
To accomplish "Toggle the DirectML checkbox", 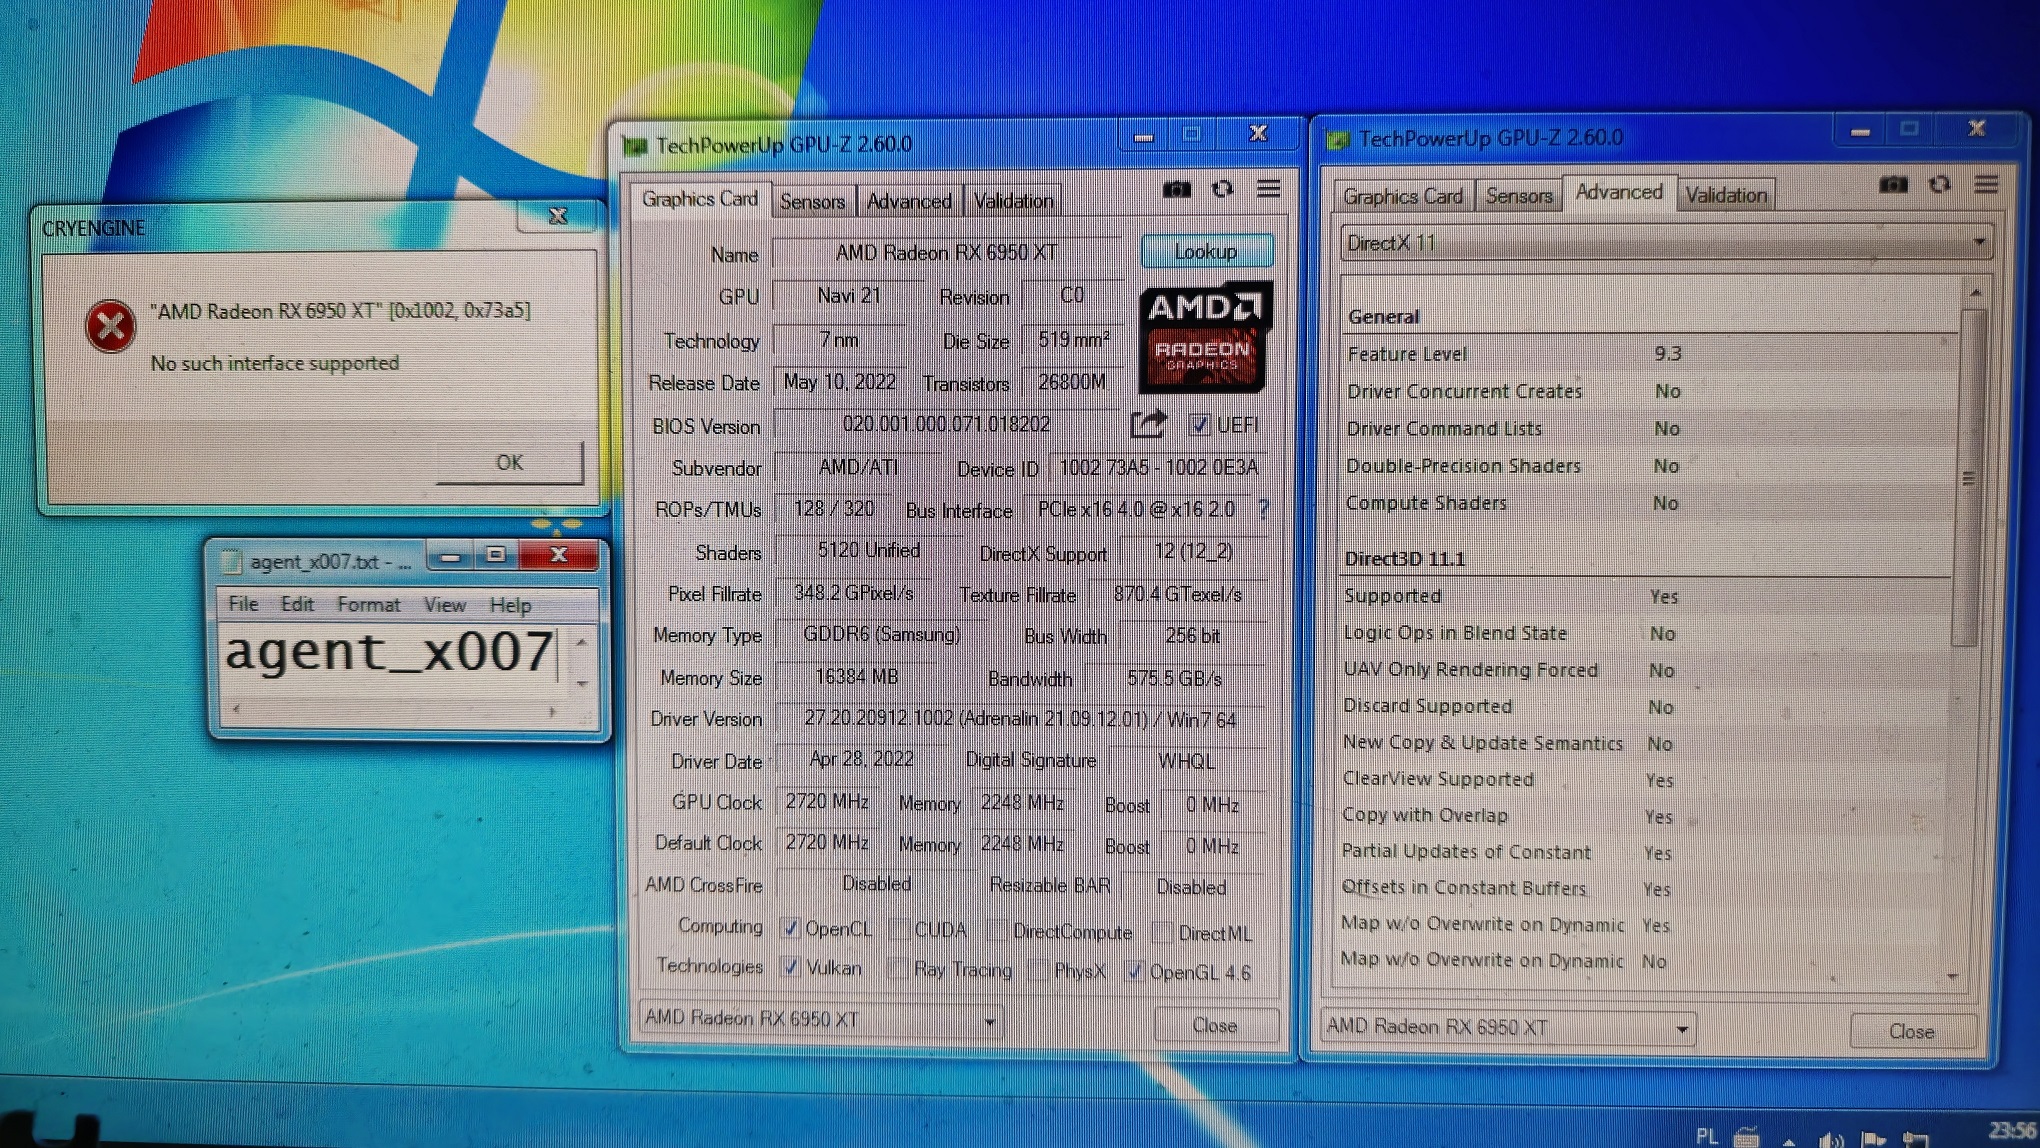I will 1161,932.
